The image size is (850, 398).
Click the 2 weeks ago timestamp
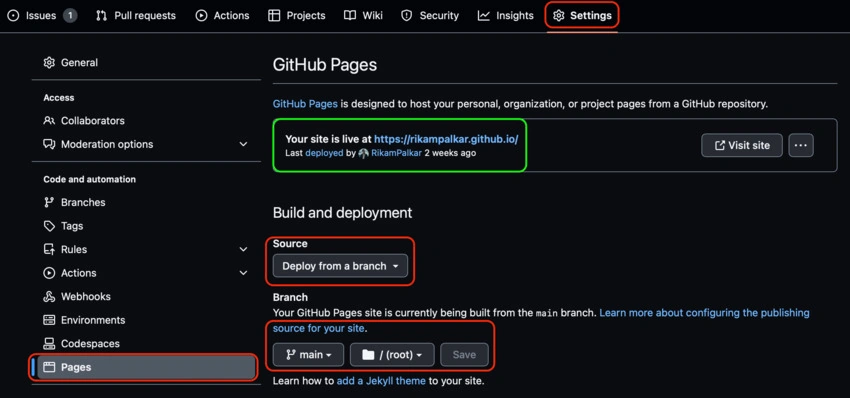450,153
